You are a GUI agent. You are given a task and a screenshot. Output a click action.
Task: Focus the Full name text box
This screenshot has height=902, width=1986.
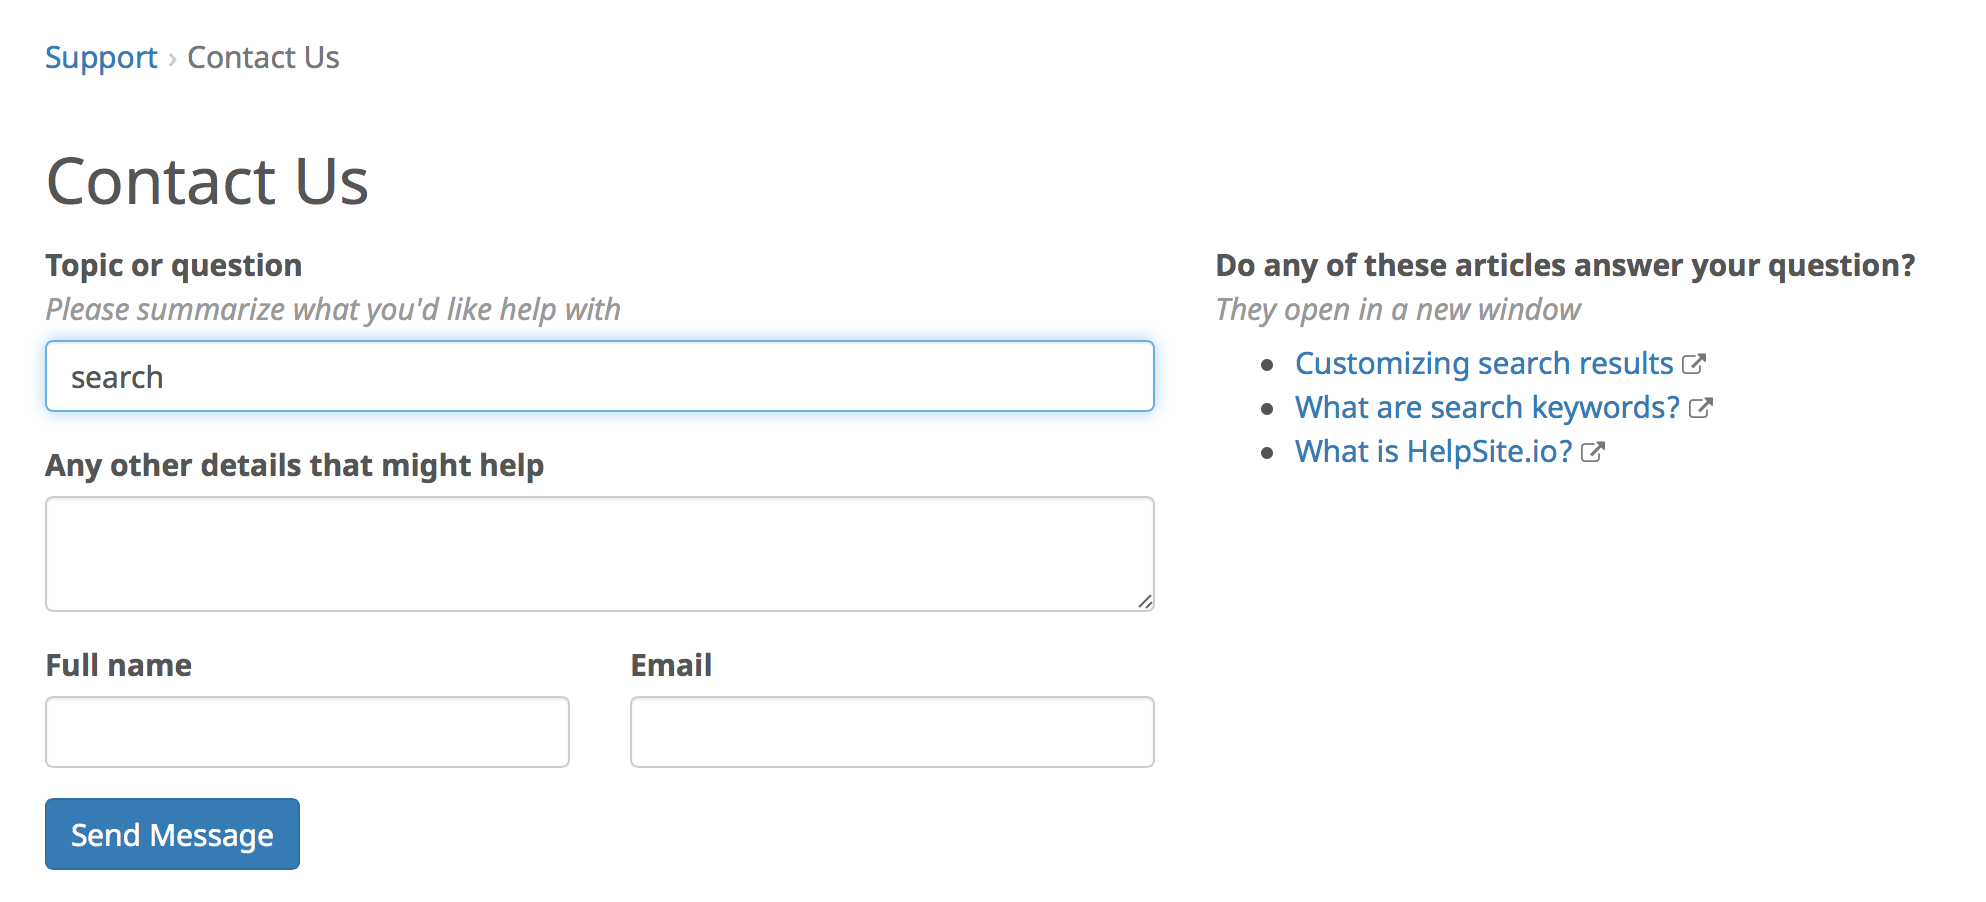307,732
